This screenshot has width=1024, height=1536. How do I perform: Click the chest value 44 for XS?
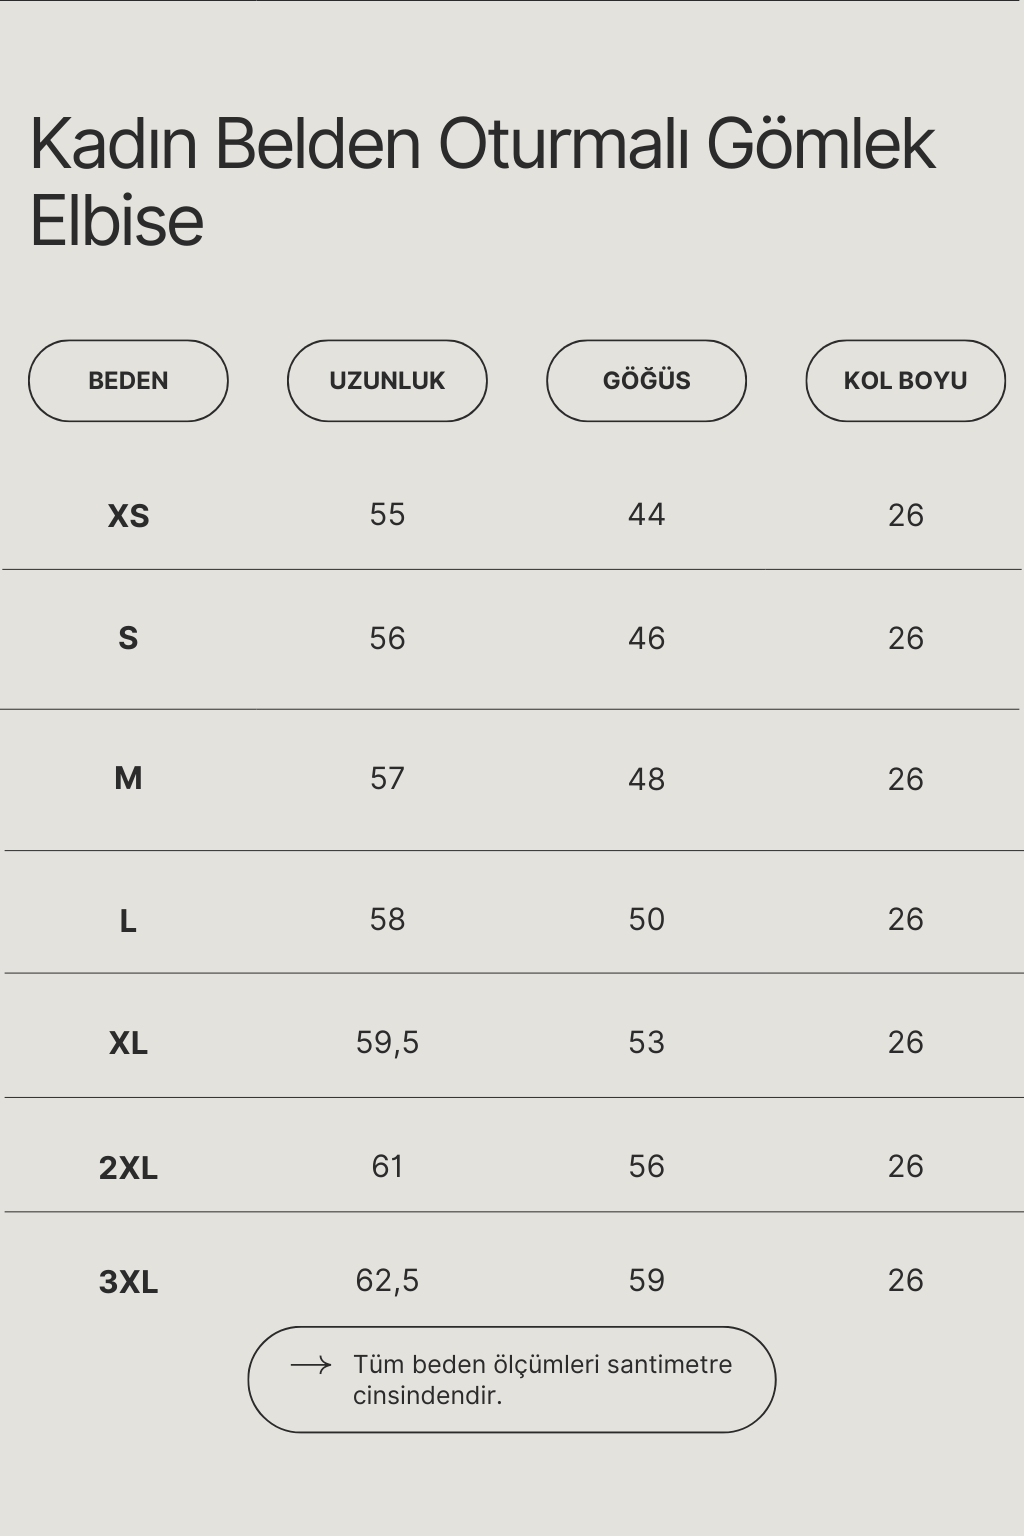tap(646, 515)
